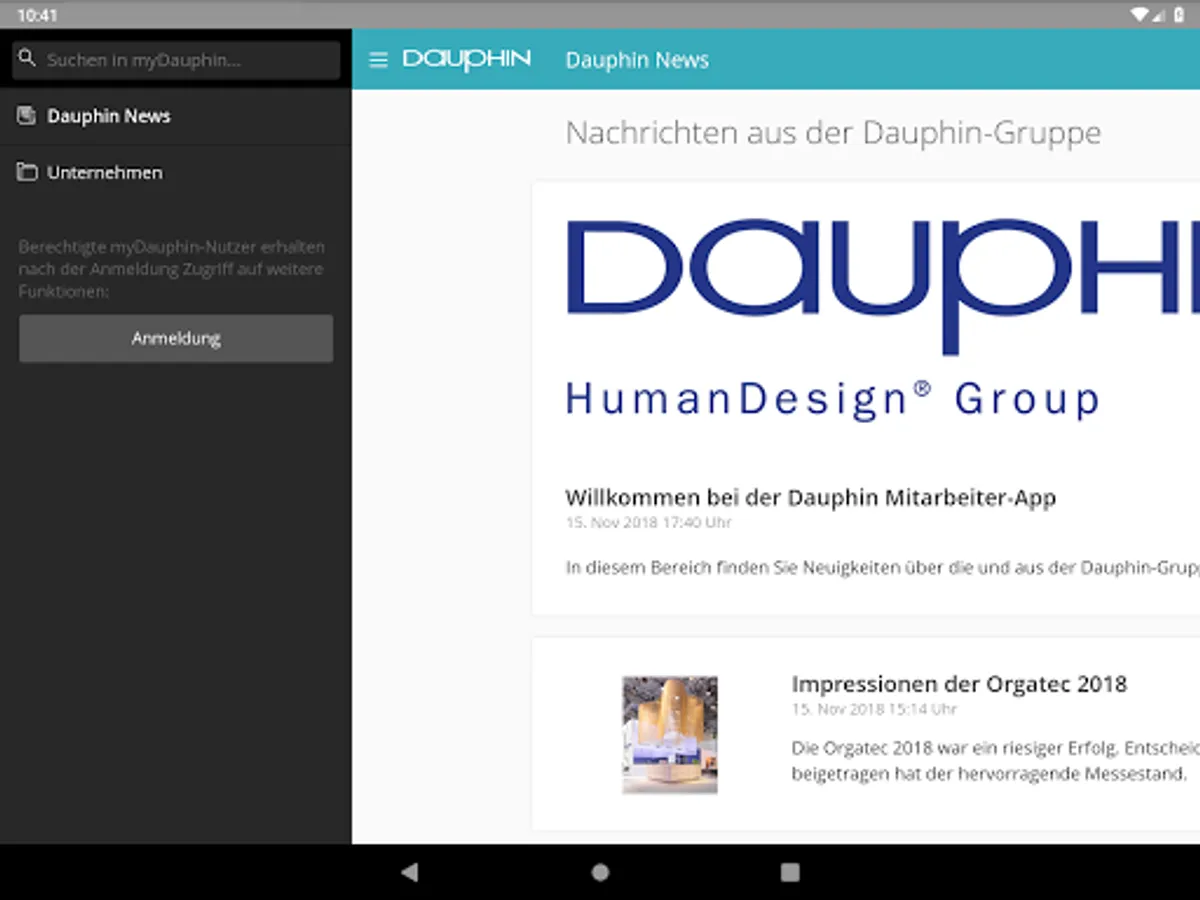Screen dimensions: 1200x900
Task: Click the folder icon beside Unternehmen
Action: (x=27, y=173)
